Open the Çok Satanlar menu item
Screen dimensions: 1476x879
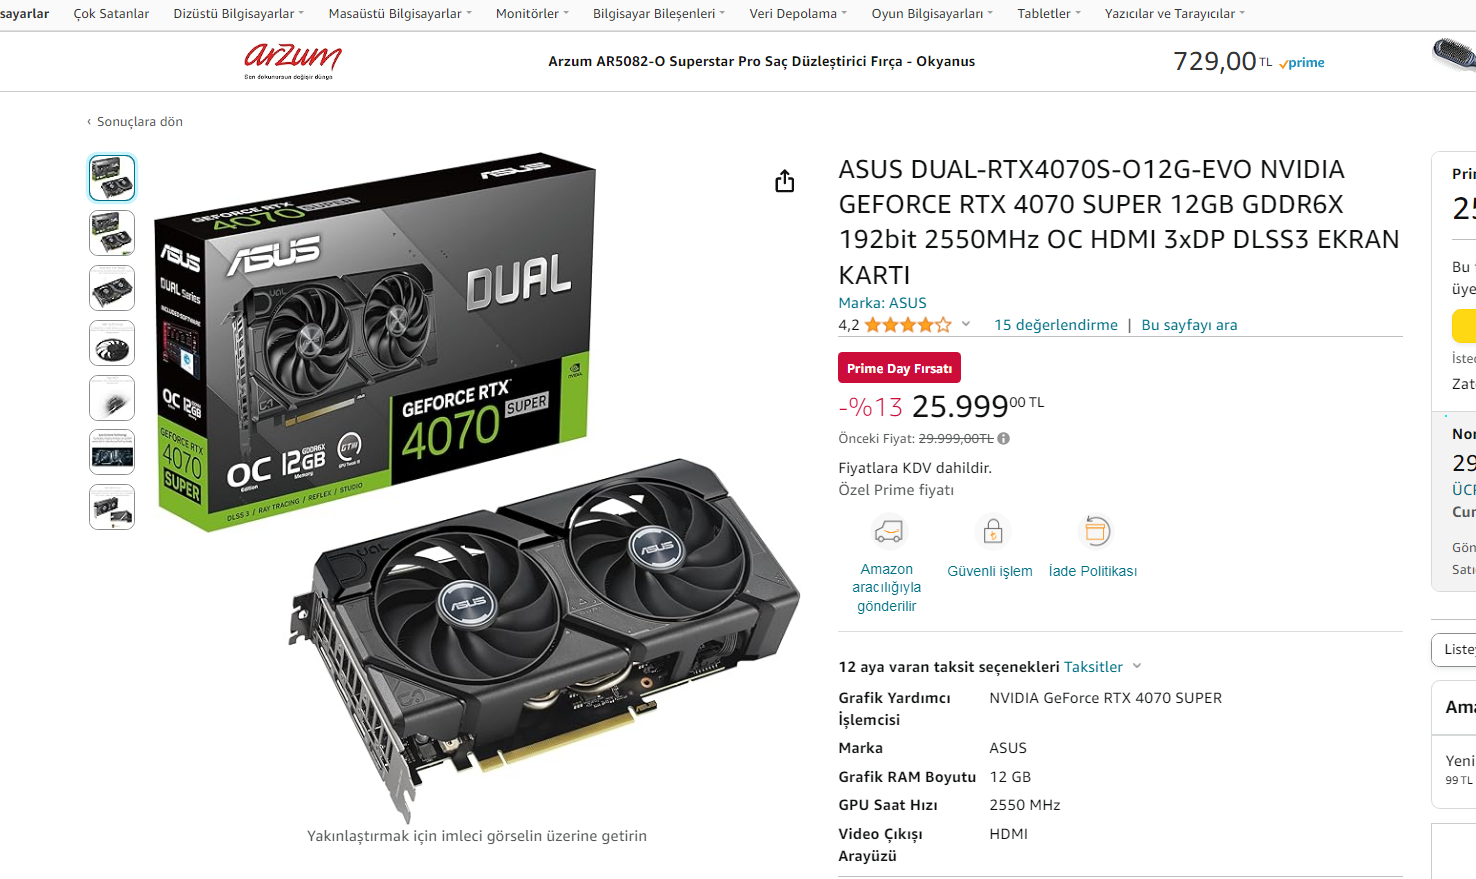(111, 14)
